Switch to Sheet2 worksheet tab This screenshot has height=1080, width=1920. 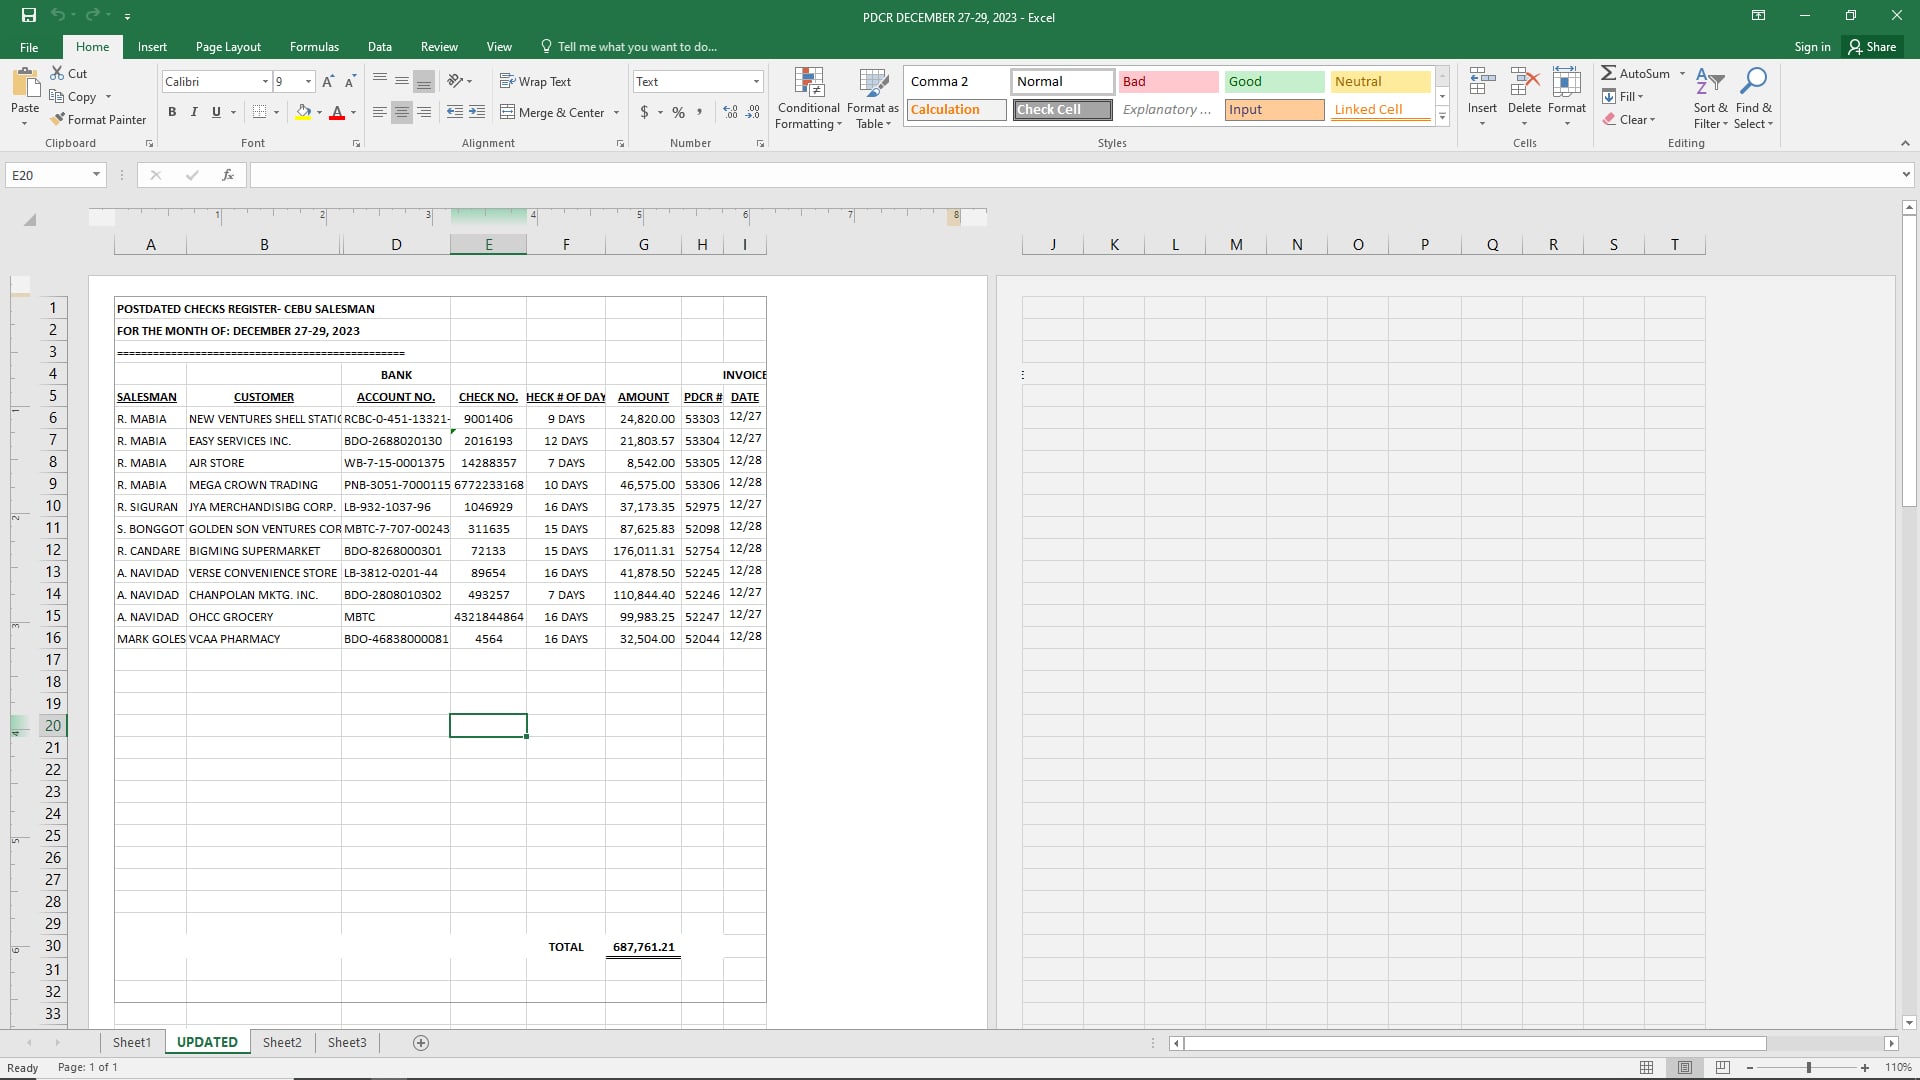click(282, 1042)
